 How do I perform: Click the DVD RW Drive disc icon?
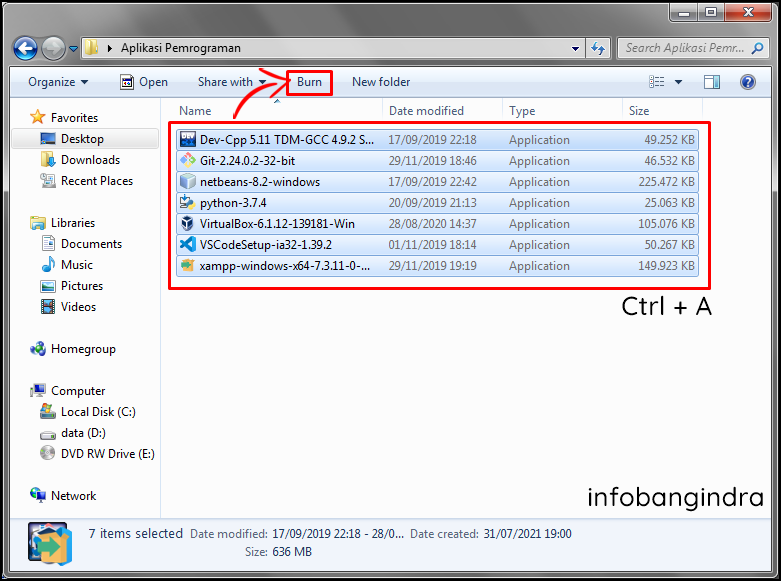48,453
